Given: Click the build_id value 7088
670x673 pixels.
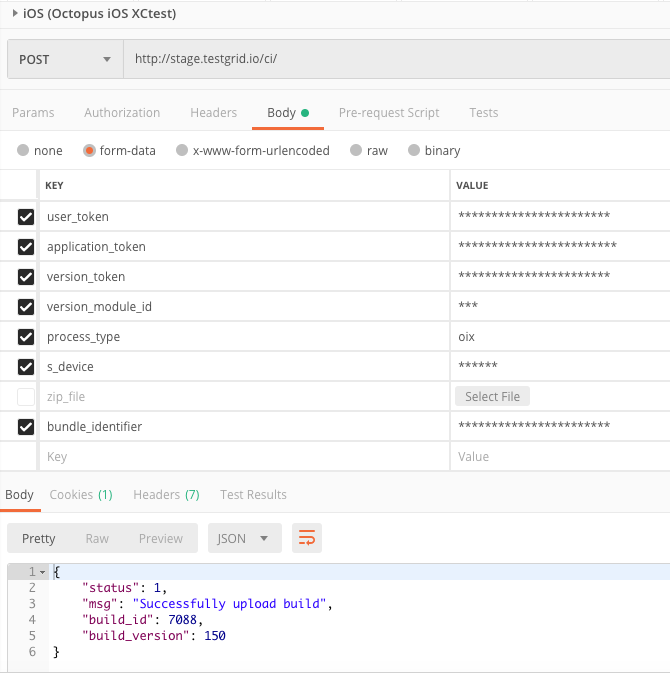Looking at the screenshot, I should click(182, 620).
